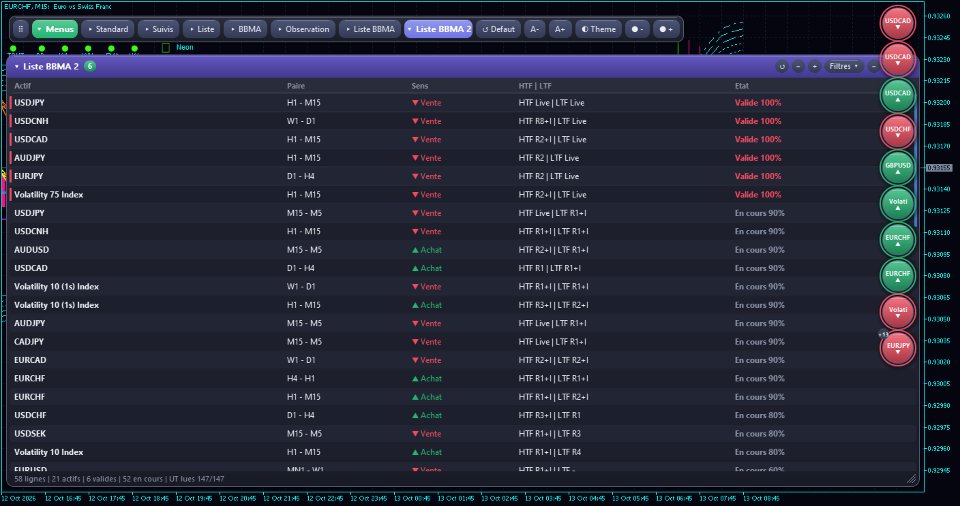
Task: Open the green Menus dropdown
Action: point(55,29)
